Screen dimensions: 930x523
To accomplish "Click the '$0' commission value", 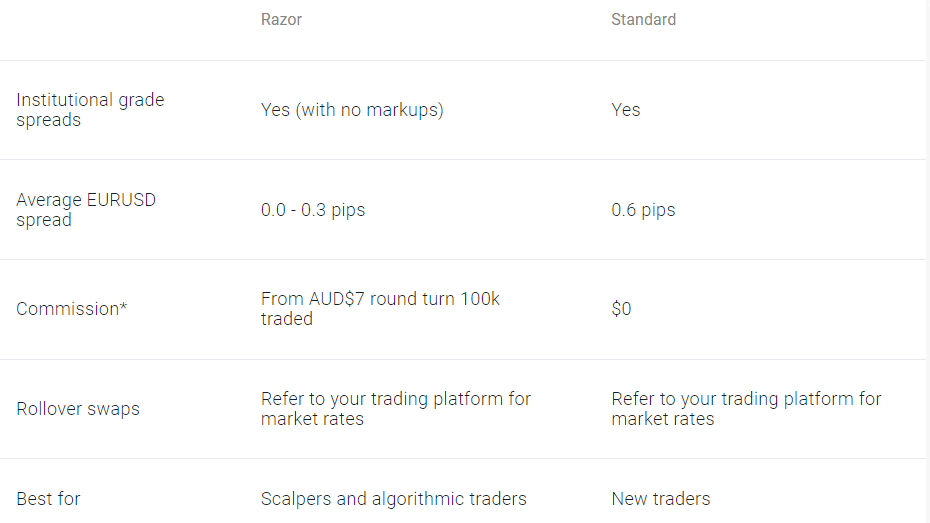I will coord(621,309).
